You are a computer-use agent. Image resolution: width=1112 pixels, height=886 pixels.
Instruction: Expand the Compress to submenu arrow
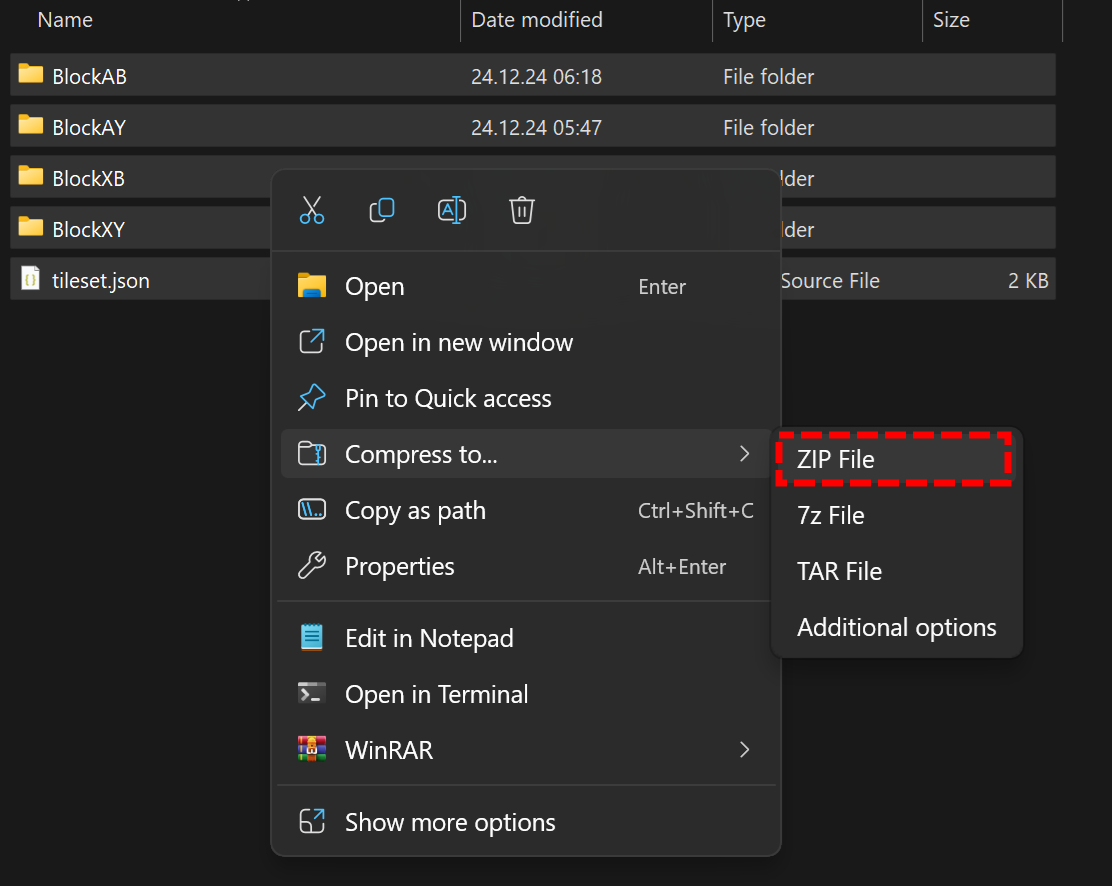745,454
